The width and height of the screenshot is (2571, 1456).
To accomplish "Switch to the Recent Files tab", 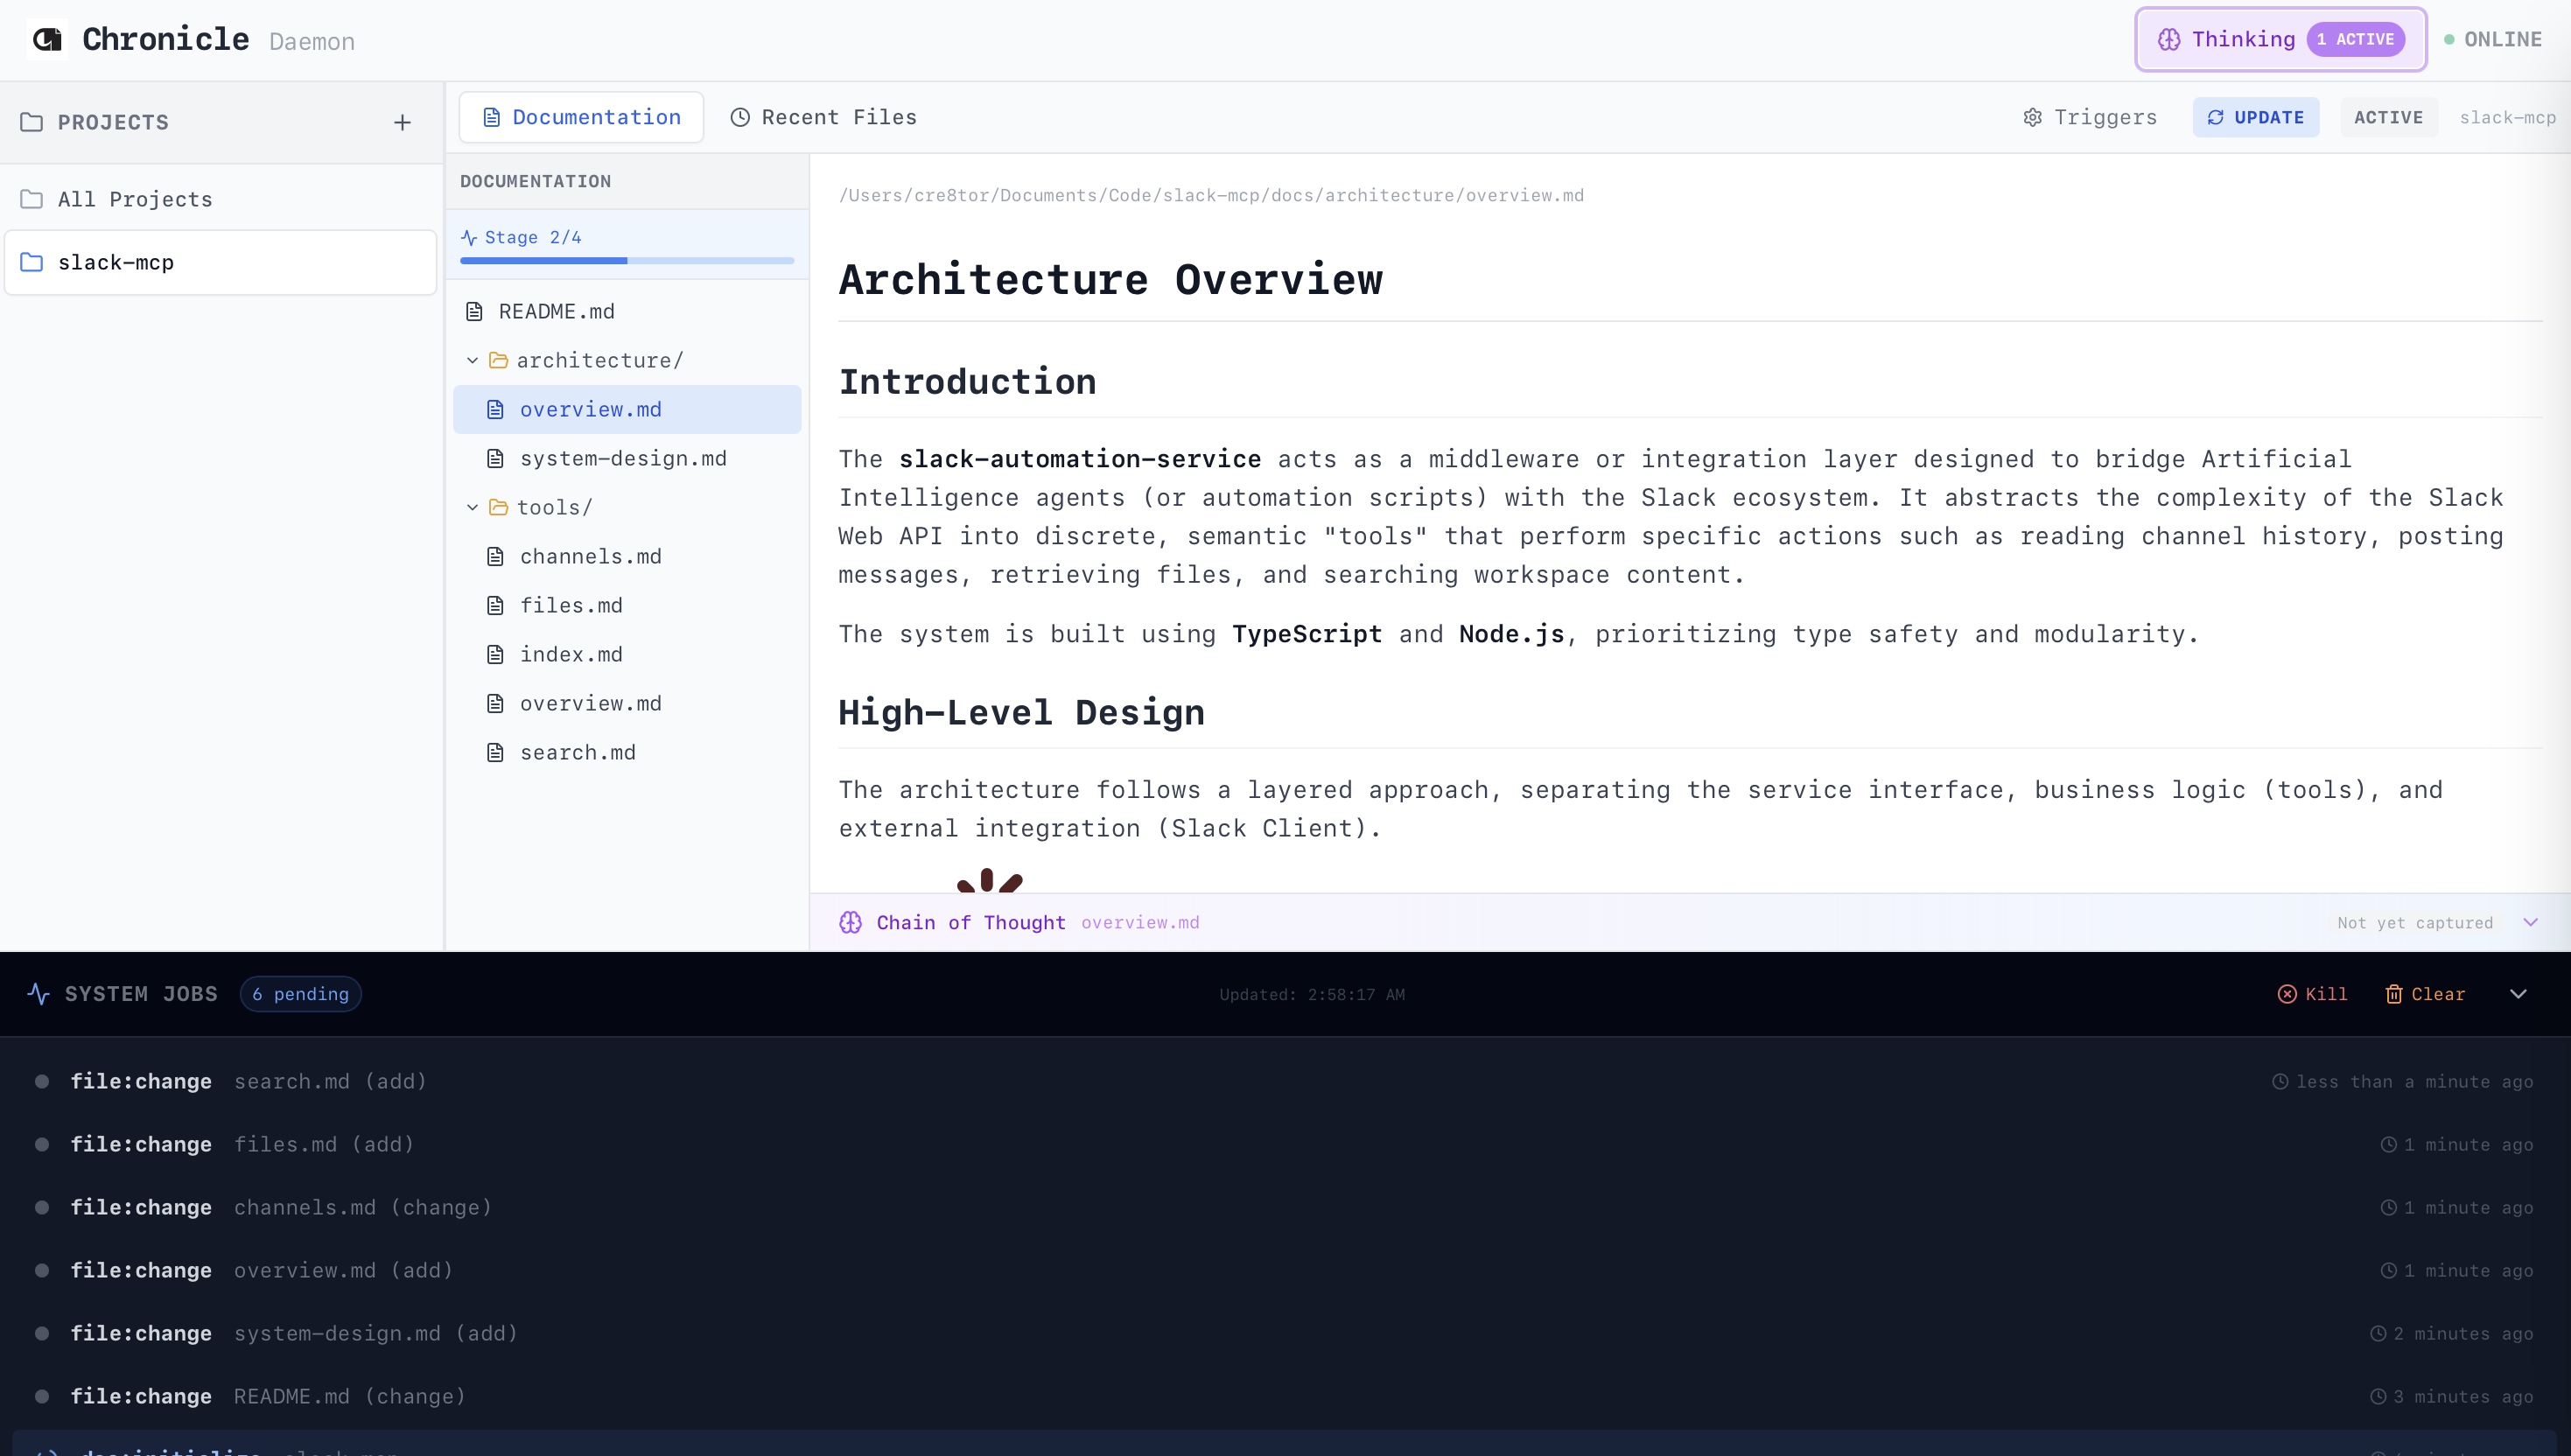I will click(x=823, y=117).
